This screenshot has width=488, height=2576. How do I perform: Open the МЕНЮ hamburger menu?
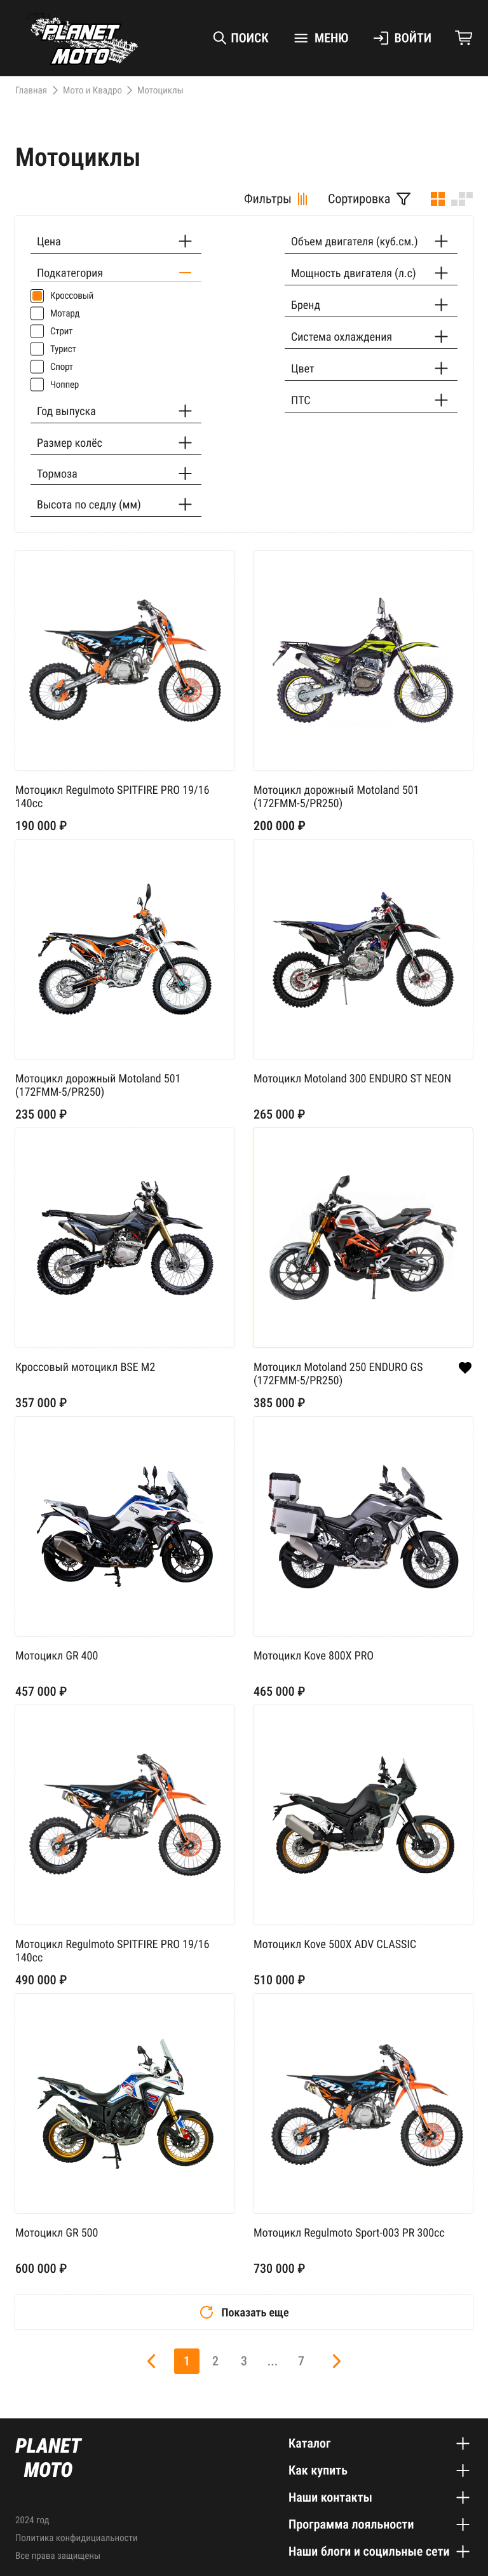[x=321, y=38]
